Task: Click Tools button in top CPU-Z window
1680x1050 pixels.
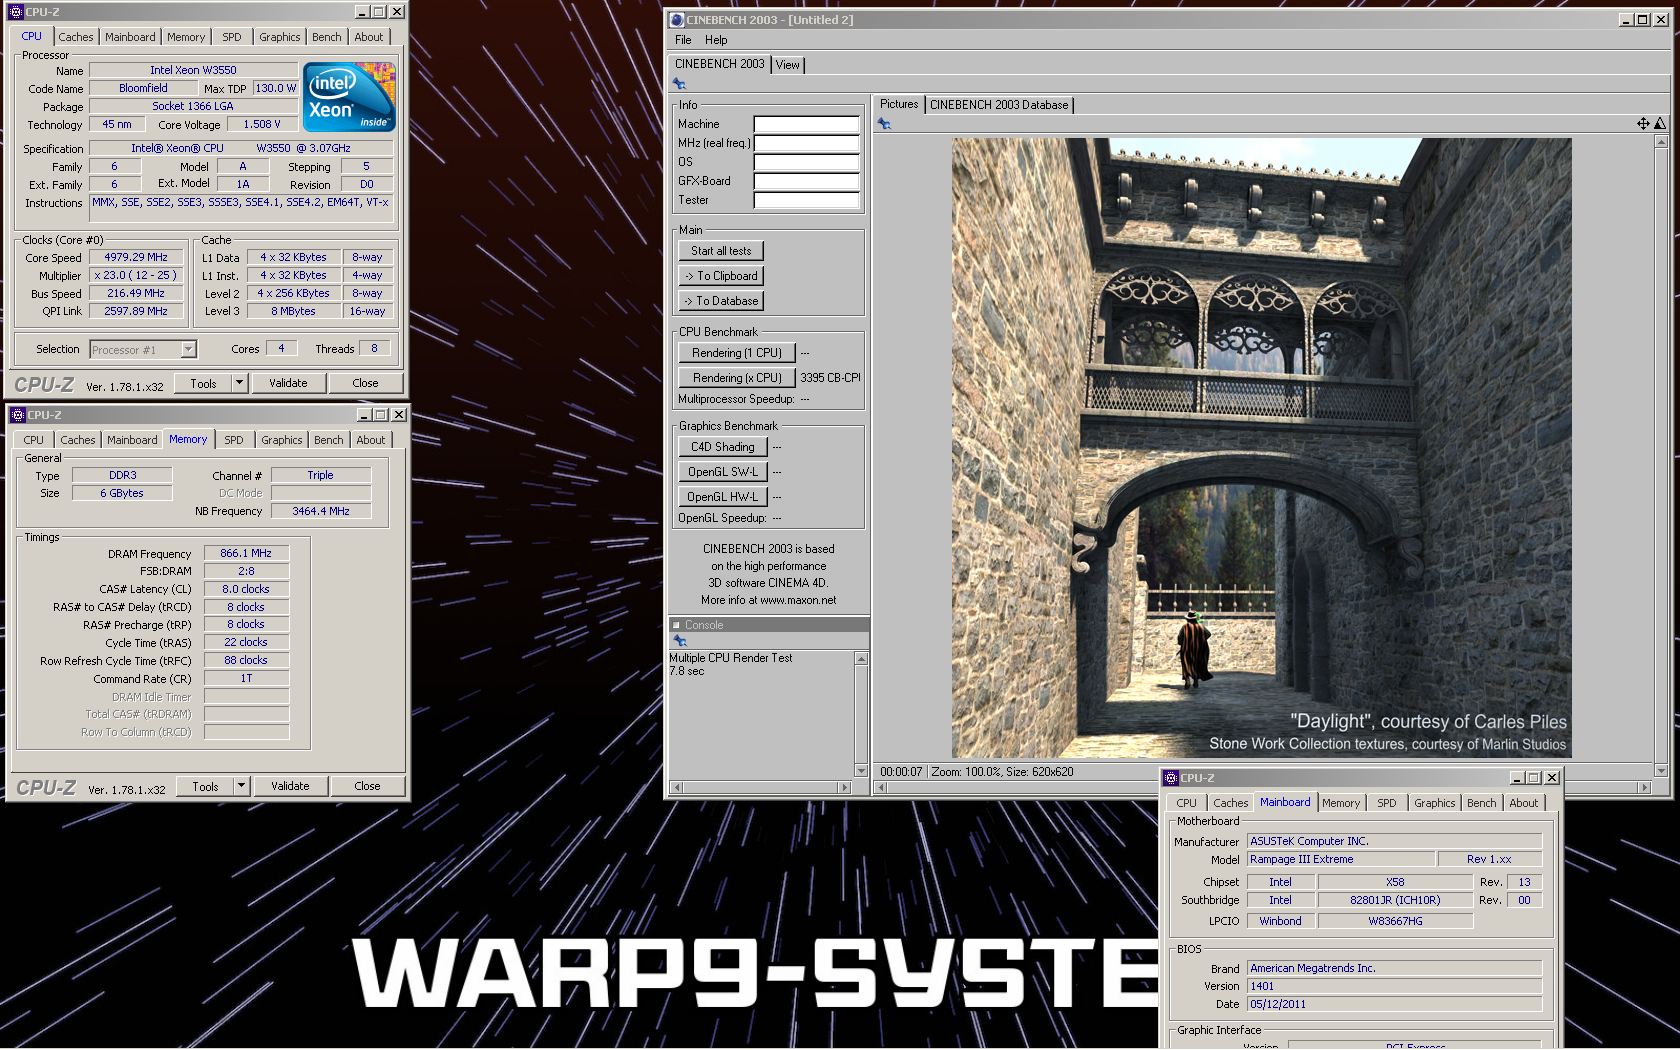Action: click(203, 383)
